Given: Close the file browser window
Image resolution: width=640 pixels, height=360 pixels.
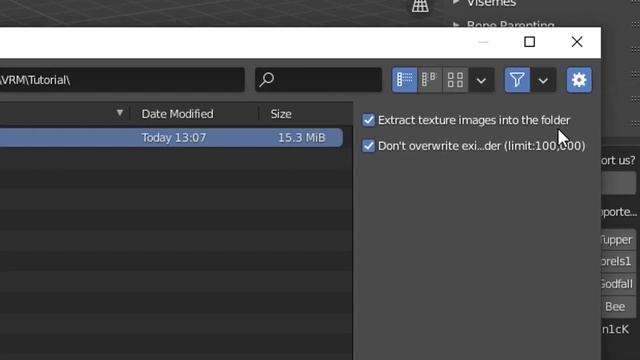Looking at the screenshot, I should pyautogui.click(x=577, y=42).
